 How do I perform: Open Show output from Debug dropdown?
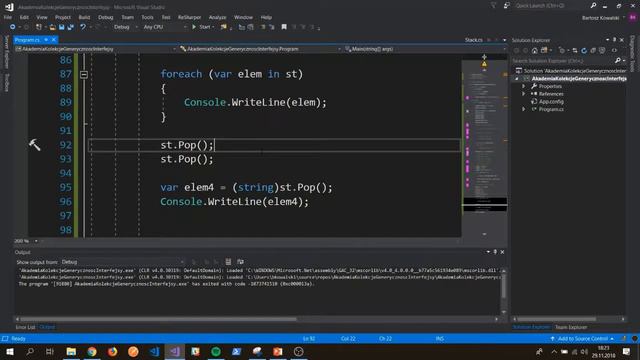pos(122,262)
